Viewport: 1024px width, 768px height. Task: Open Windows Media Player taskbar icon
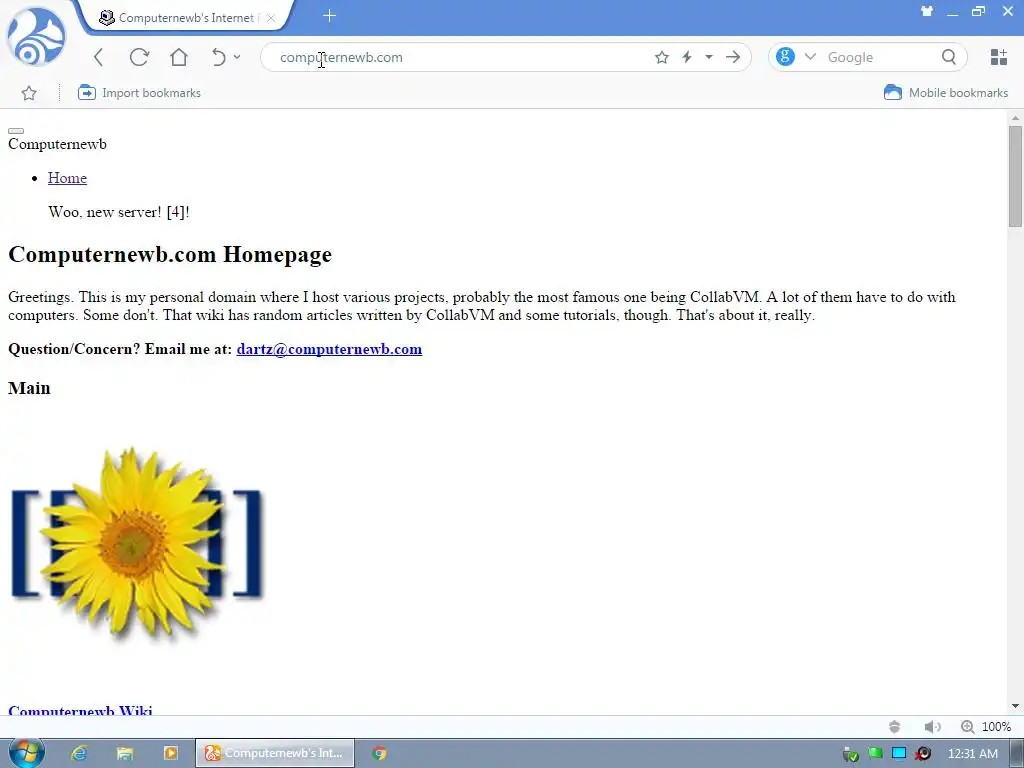pyautogui.click(x=170, y=754)
